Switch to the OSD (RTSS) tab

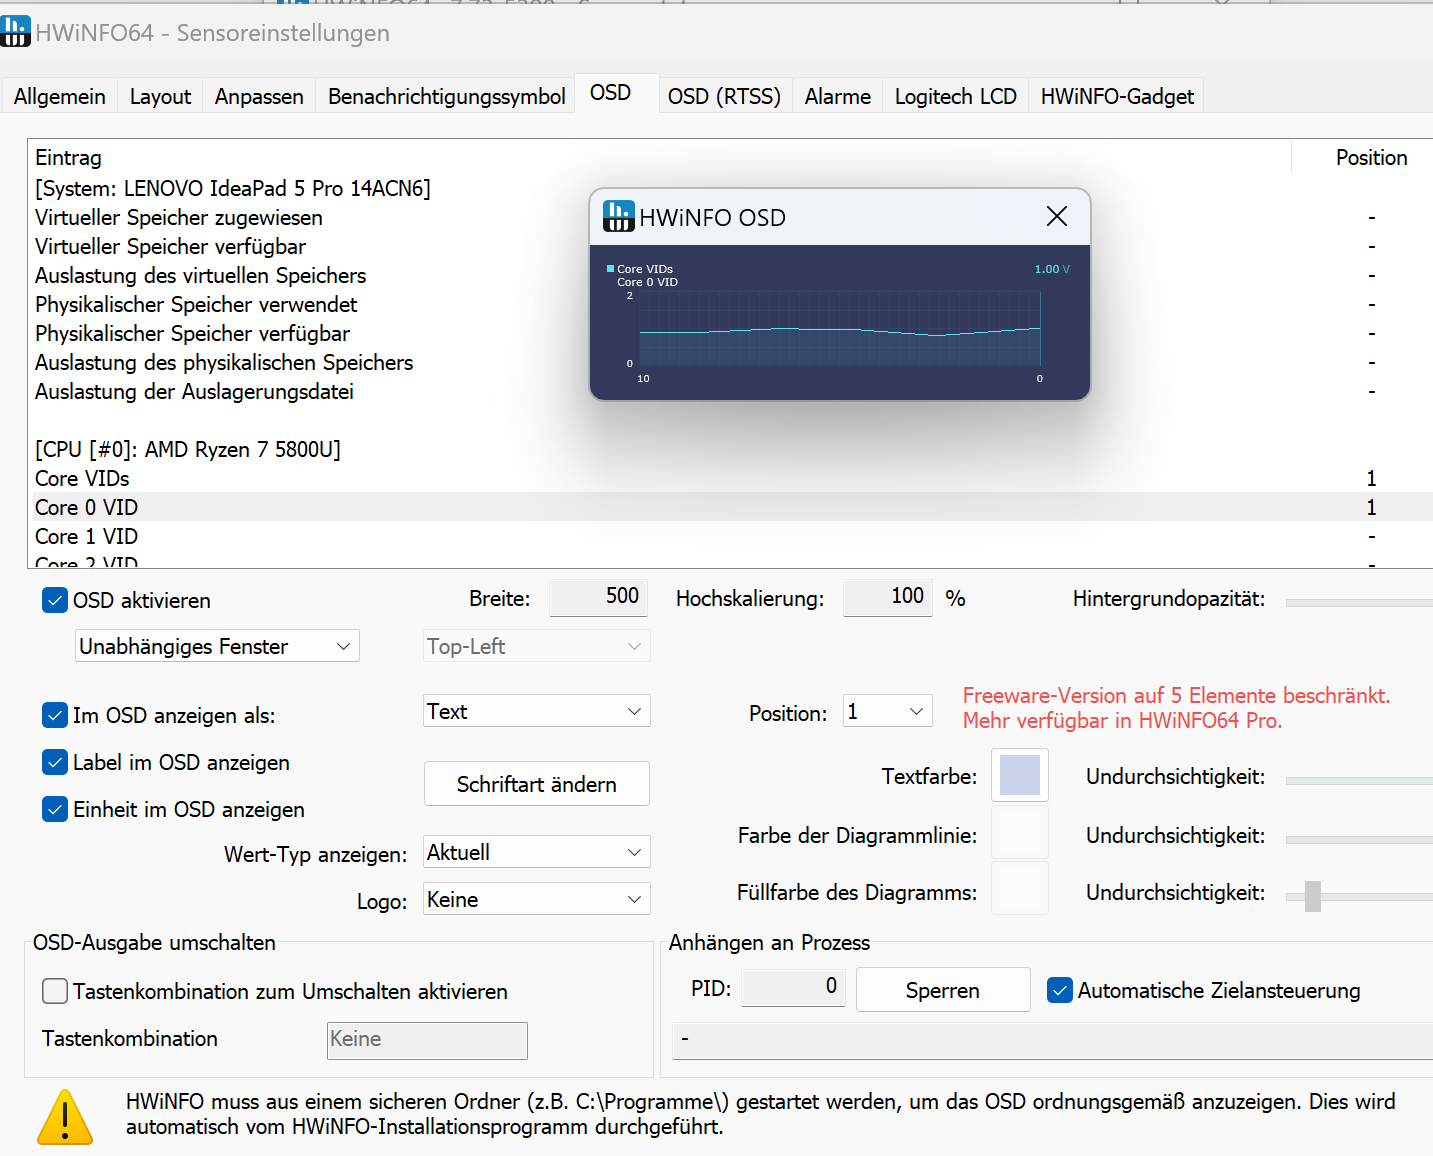tap(725, 96)
